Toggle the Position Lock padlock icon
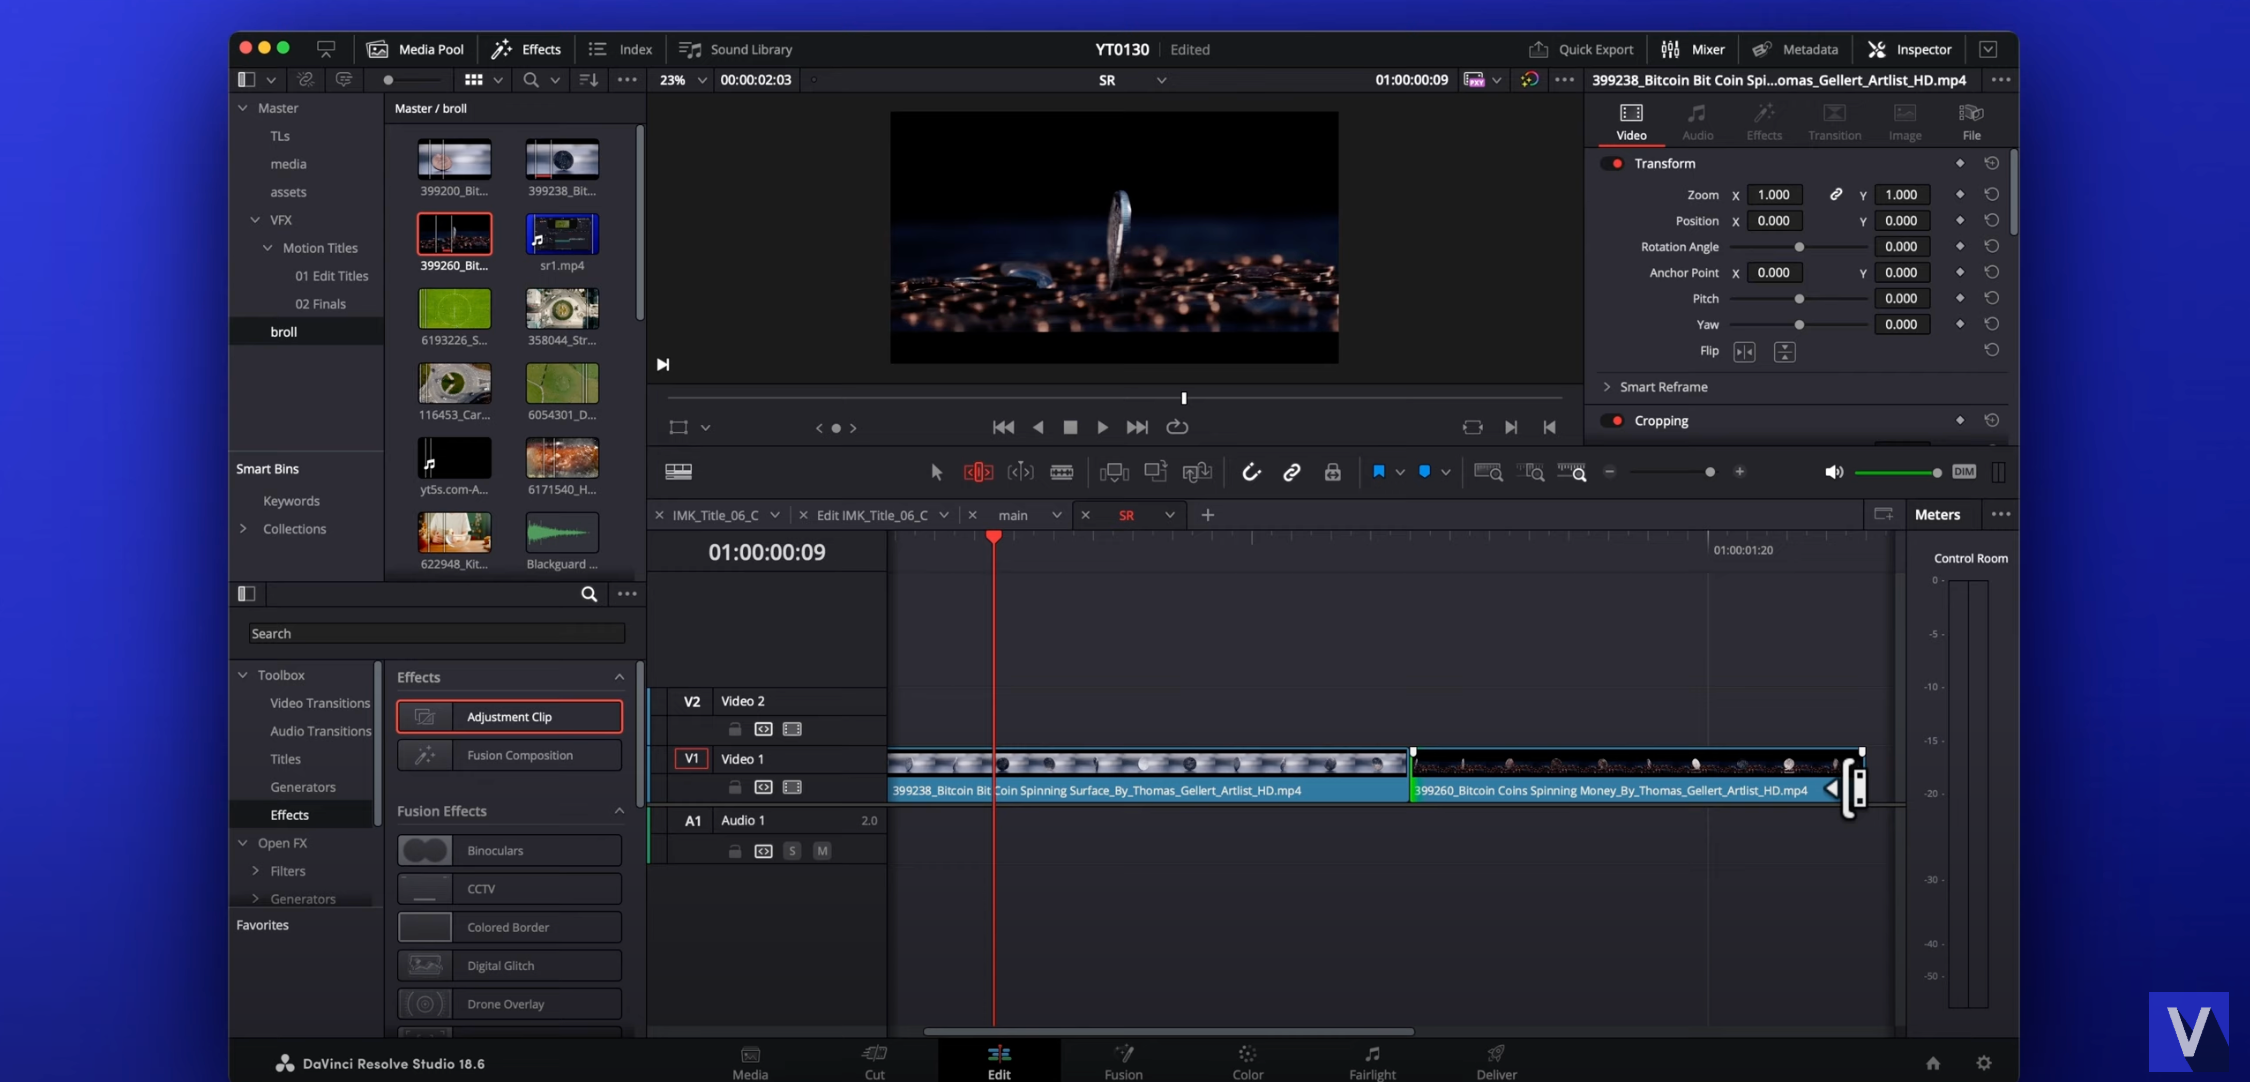The height and width of the screenshot is (1082, 2250). (x=1333, y=472)
